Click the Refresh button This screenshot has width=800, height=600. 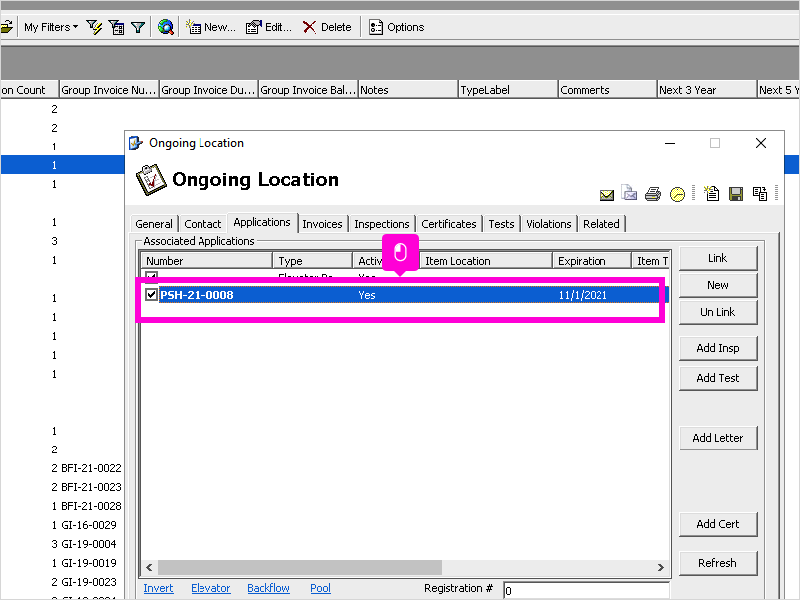[718, 563]
